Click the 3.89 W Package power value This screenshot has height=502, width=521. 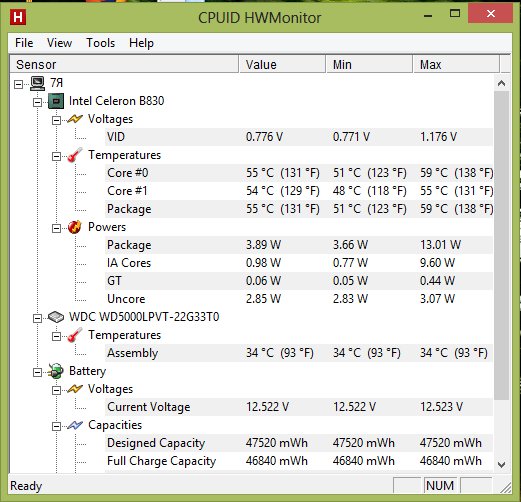coord(263,245)
